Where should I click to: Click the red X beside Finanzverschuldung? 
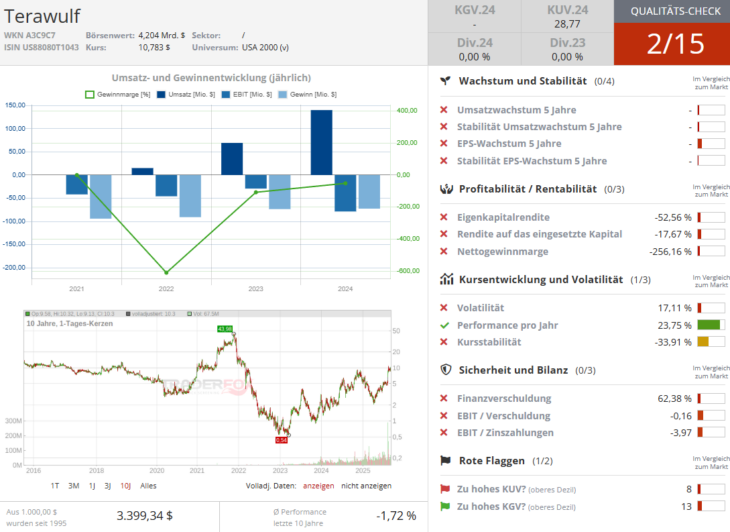(x=444, y=398)
